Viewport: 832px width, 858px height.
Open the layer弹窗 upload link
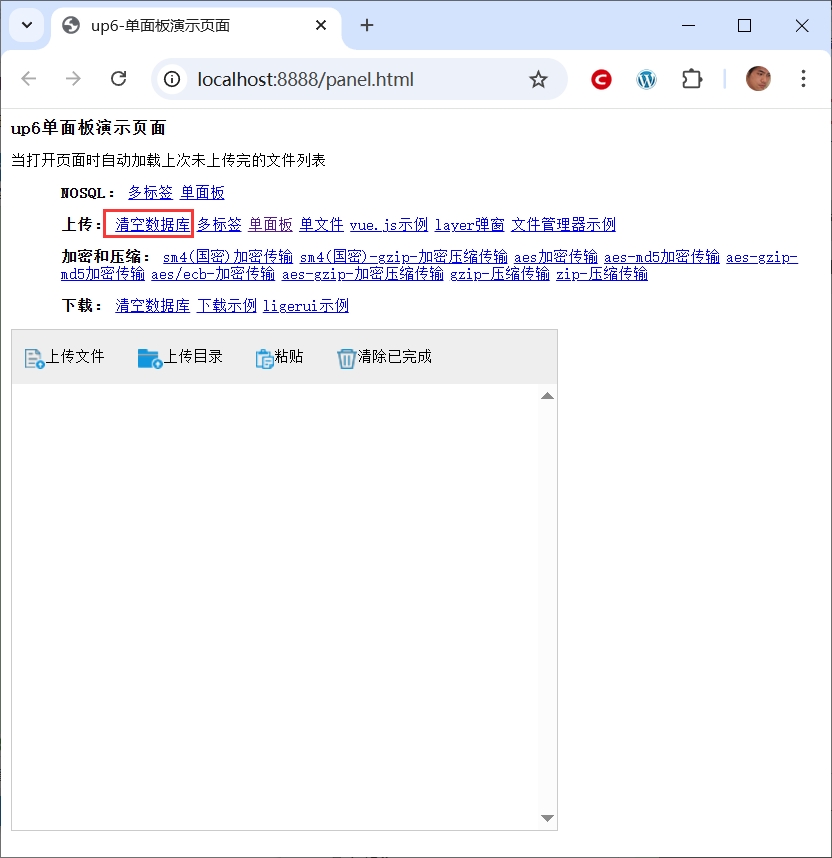(x=469, y=225)
